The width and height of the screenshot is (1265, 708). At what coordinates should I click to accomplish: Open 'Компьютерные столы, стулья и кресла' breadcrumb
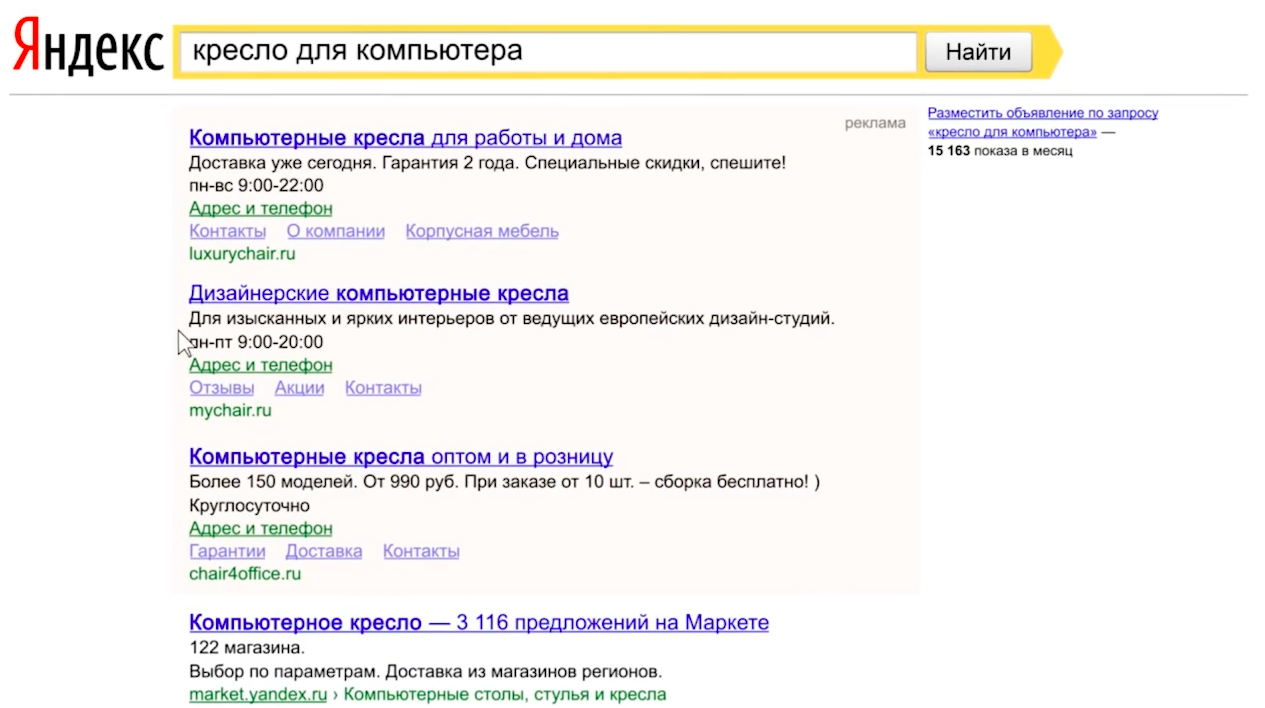pos(505,694)
